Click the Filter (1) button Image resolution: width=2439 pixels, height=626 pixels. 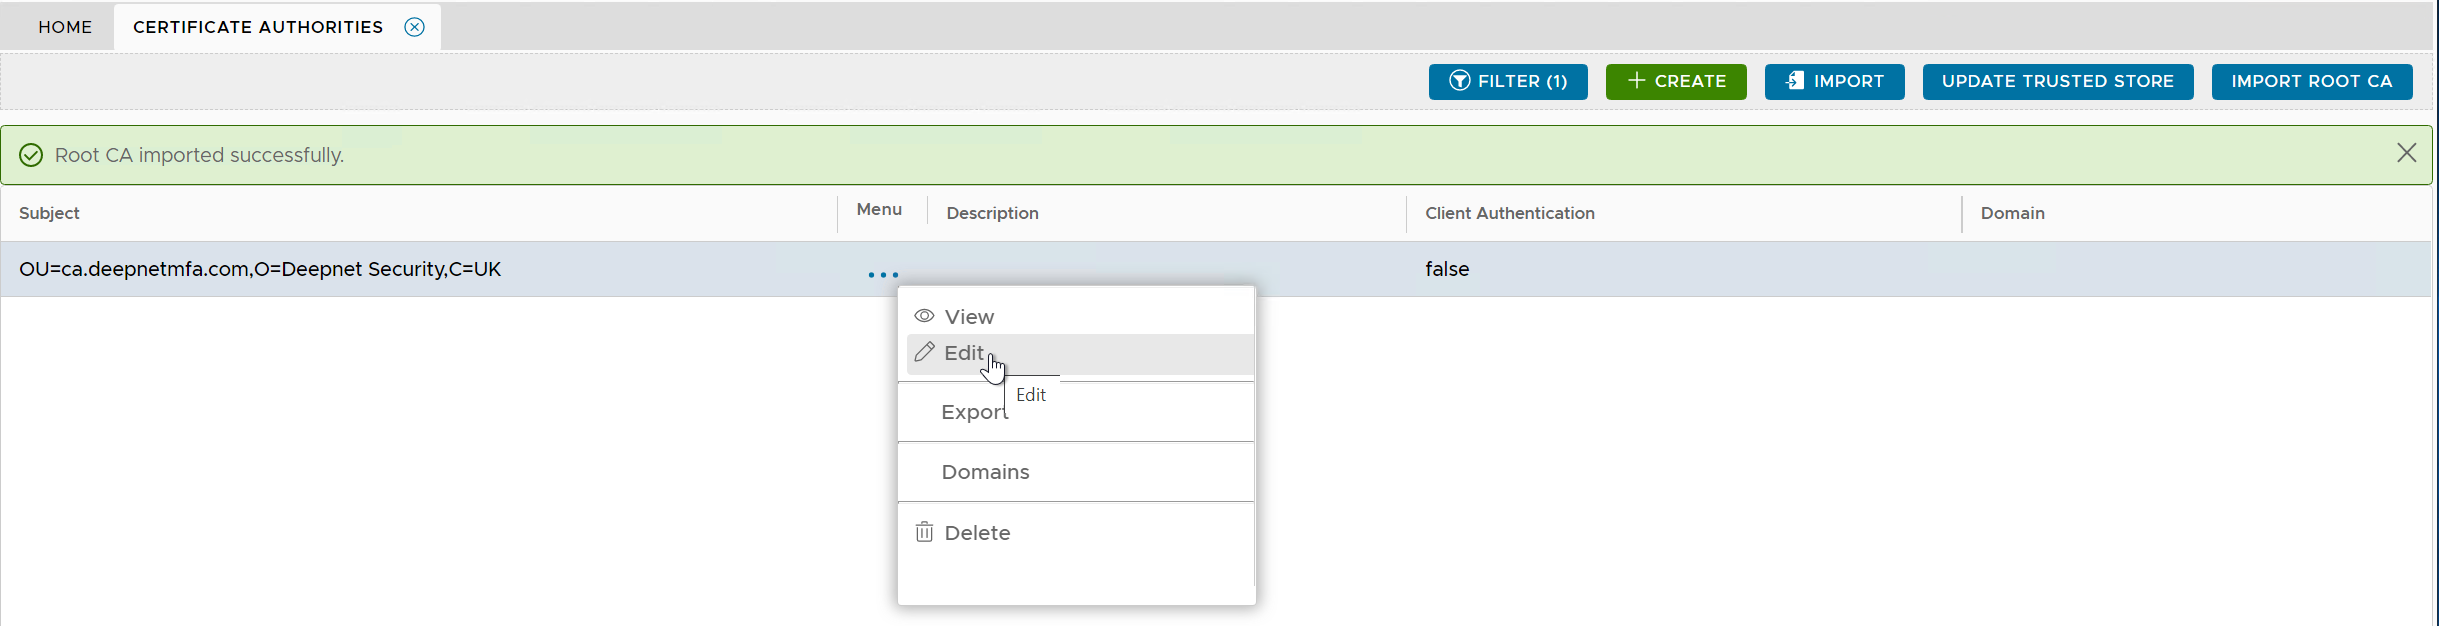coord(1507,81)
